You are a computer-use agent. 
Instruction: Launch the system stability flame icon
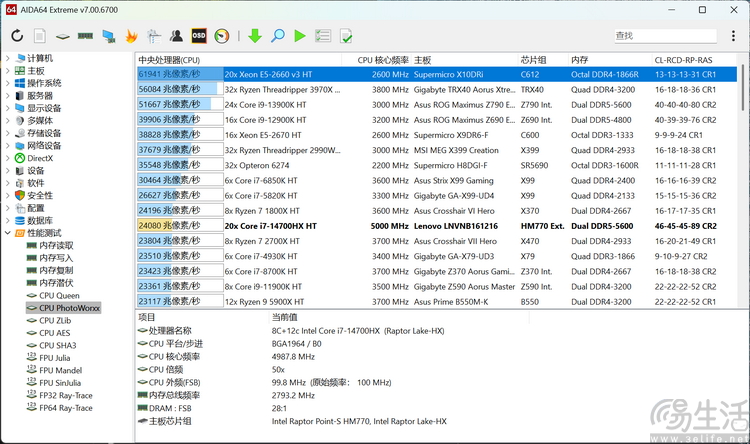132,36
